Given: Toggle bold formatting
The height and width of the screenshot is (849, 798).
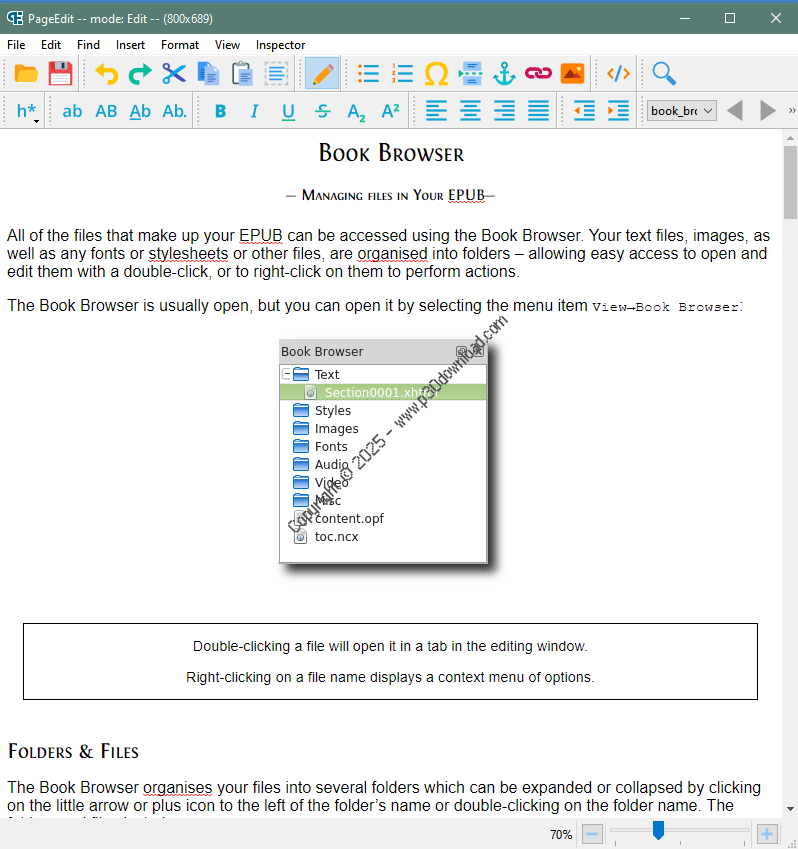Looking at the screenshot, I should [x=220, y=111].
